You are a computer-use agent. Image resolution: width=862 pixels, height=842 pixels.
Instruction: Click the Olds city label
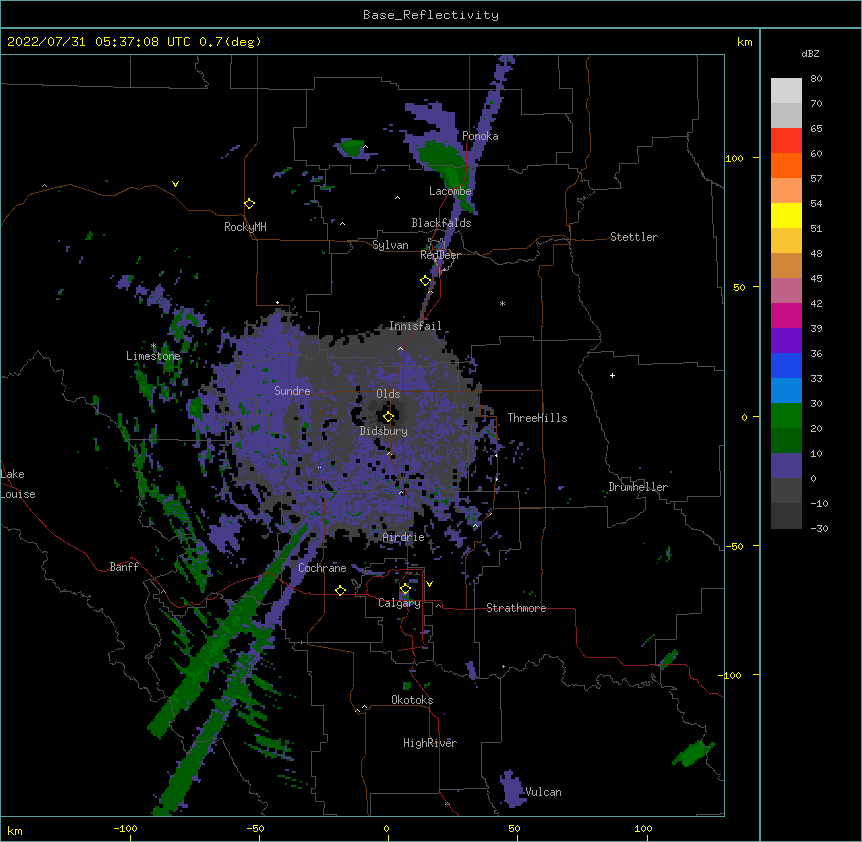point(388,394)
